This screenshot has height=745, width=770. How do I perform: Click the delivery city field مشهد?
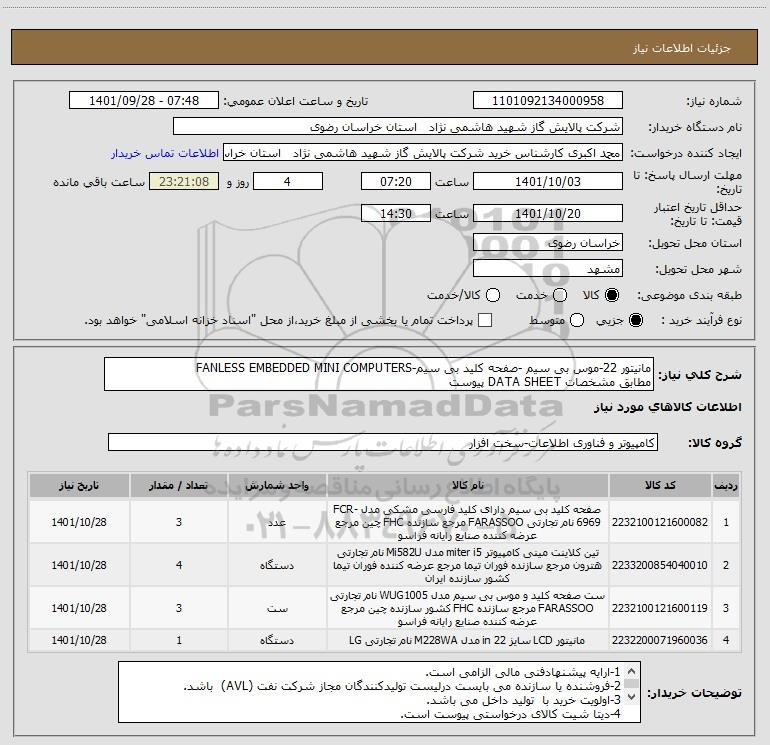[548, 269]
